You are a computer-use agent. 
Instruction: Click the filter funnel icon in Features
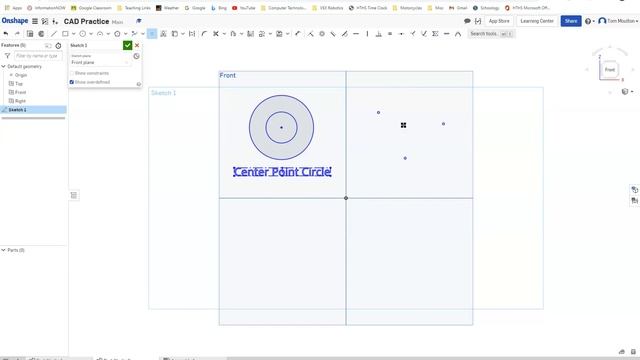[x=7, y=56]
